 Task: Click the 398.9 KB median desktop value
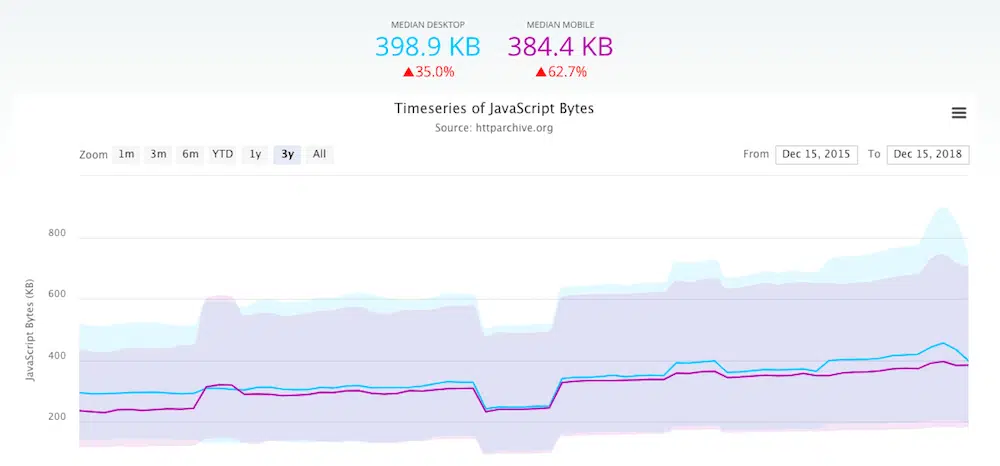point(427,46)
